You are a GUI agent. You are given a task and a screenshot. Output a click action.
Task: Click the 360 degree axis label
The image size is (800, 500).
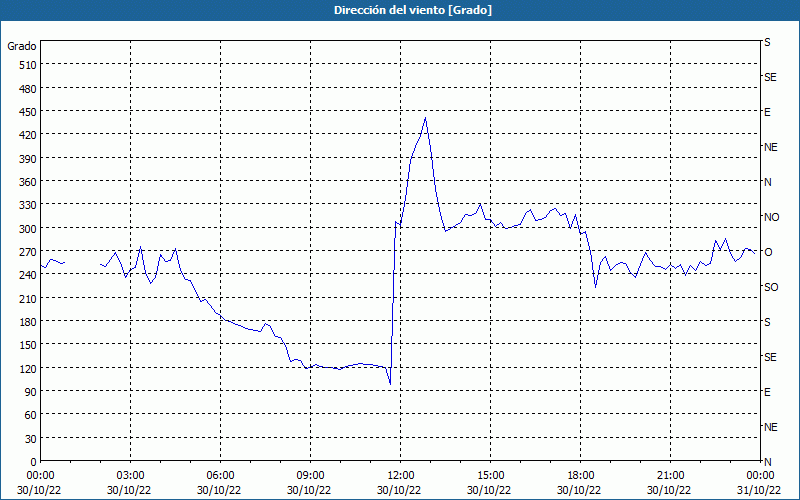click(28, 182)
